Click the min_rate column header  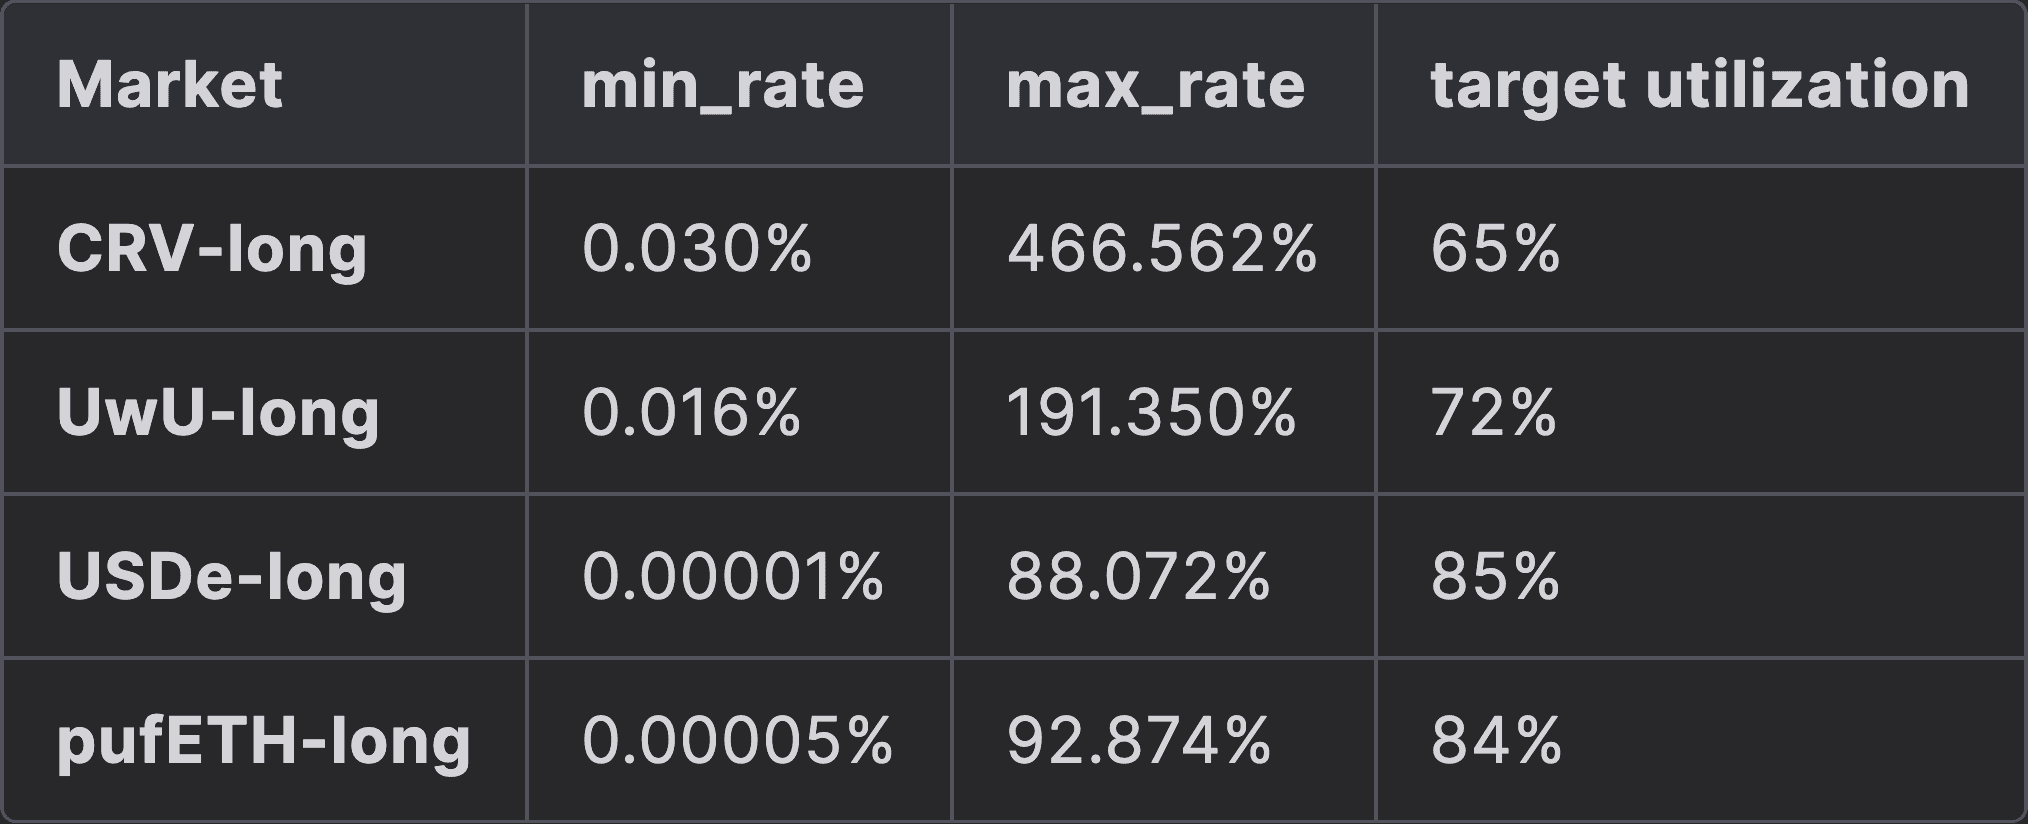[722, 85]
